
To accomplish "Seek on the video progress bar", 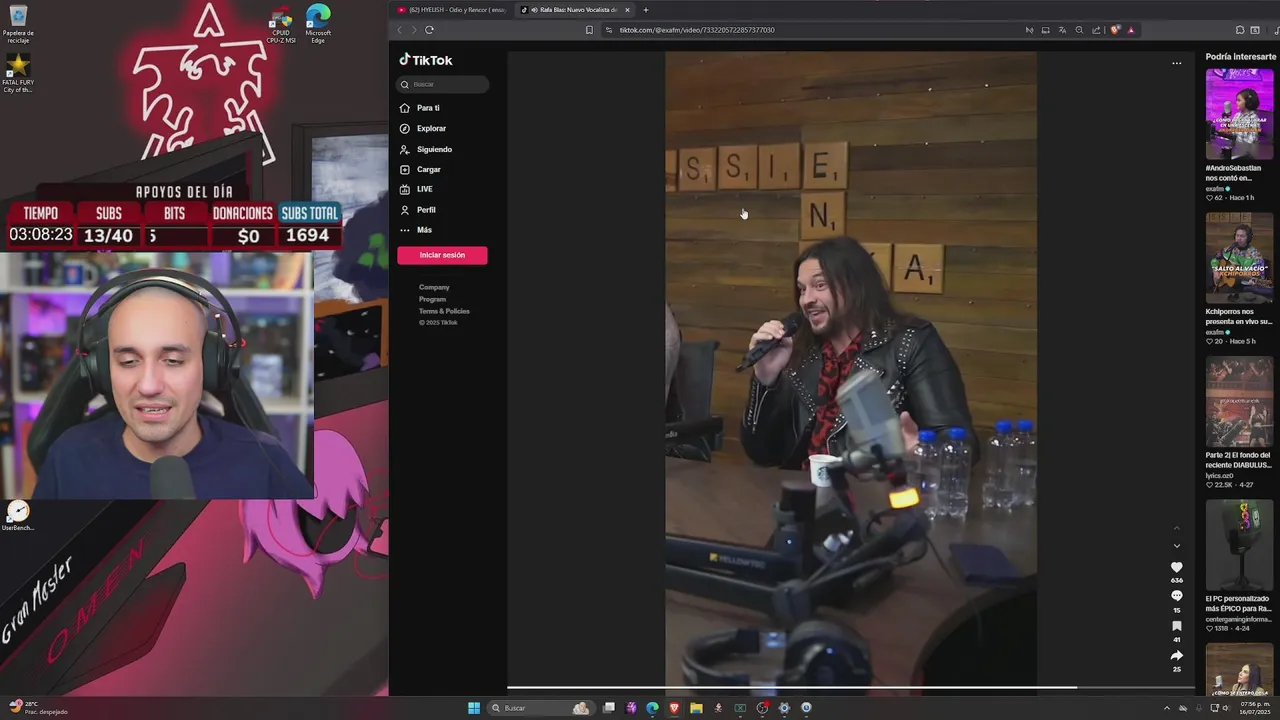I will click(850, 688).
